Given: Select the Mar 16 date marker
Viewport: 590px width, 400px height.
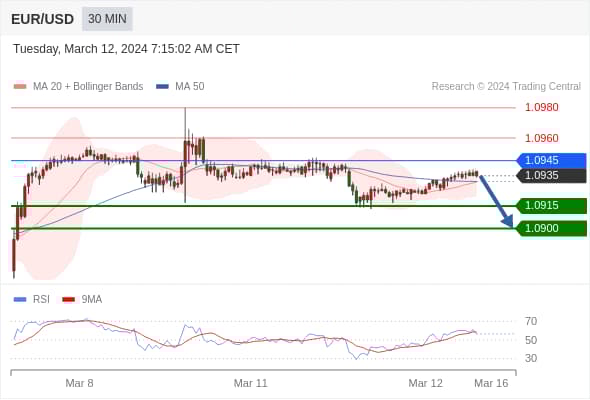Looking at the screenshot, I should tap(491, 383).
